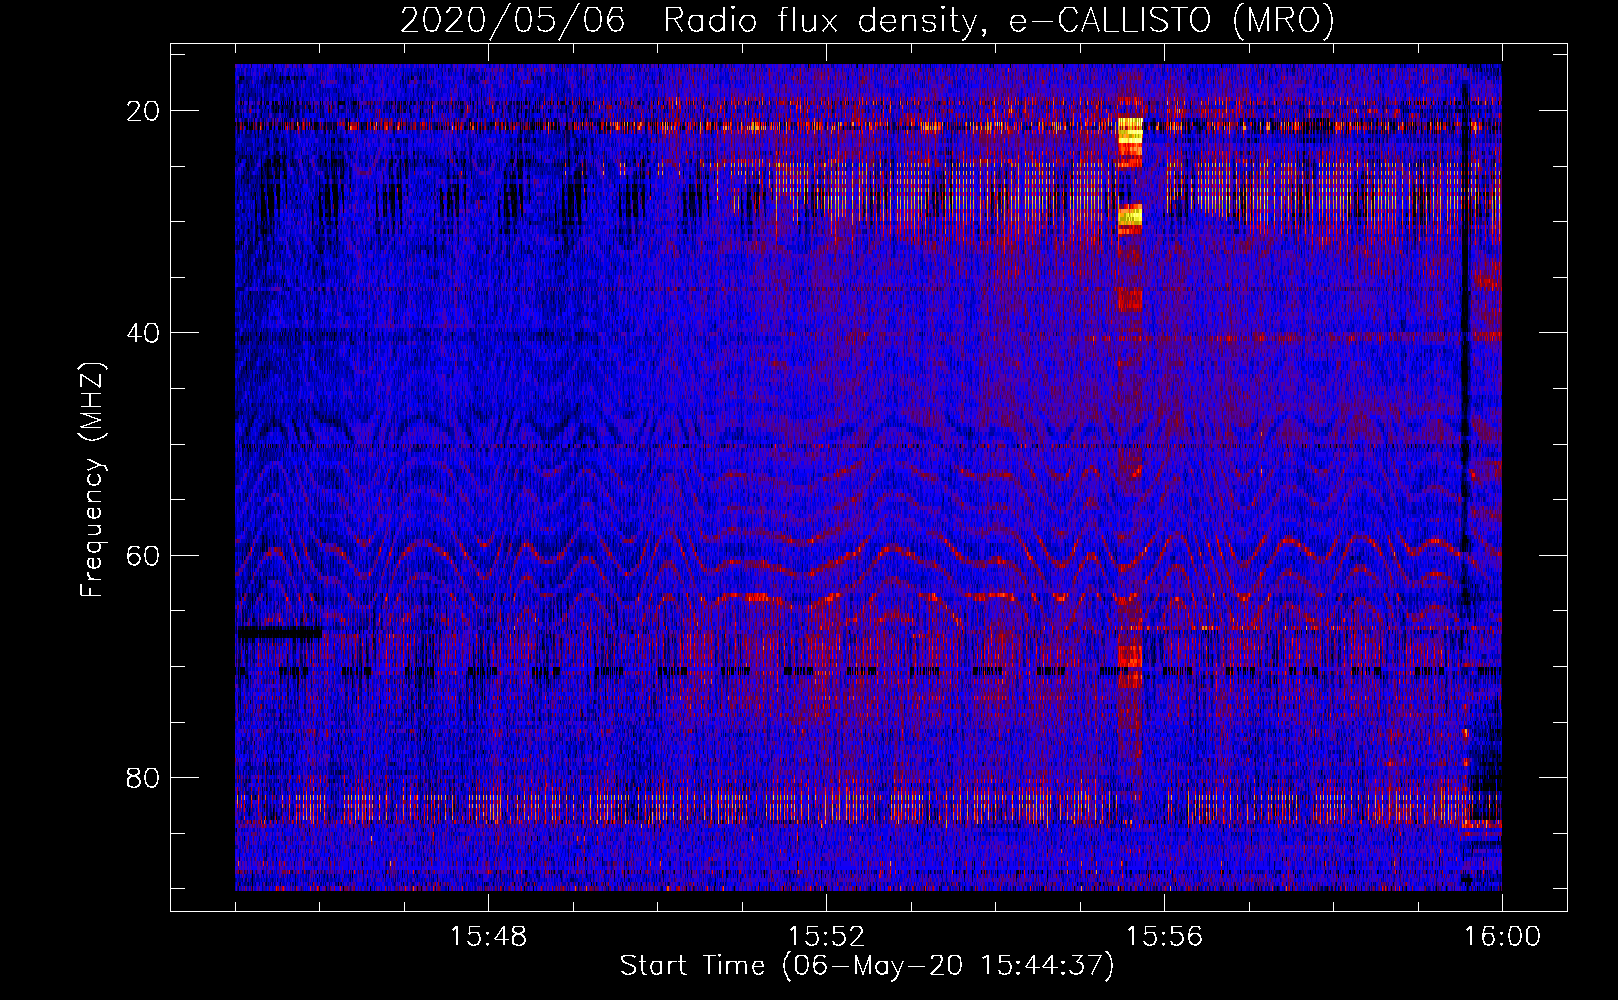This screenshot has width=1618, height=1000.
Task: Click the bright yellow burst near 20 MHz
Action: [1130, 132]
